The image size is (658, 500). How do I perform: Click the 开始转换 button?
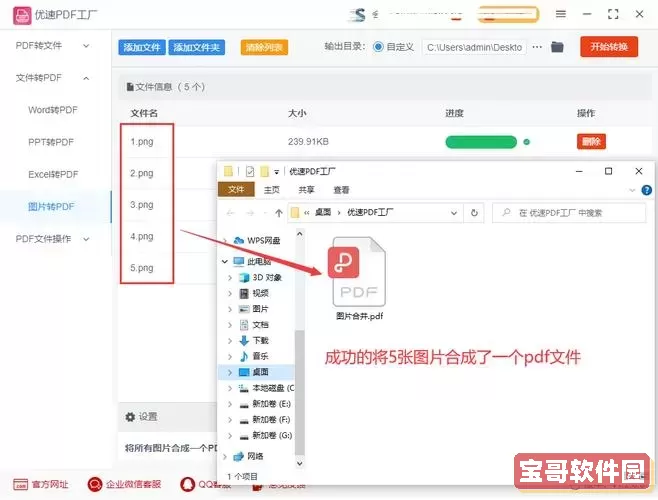coord(609,47)
